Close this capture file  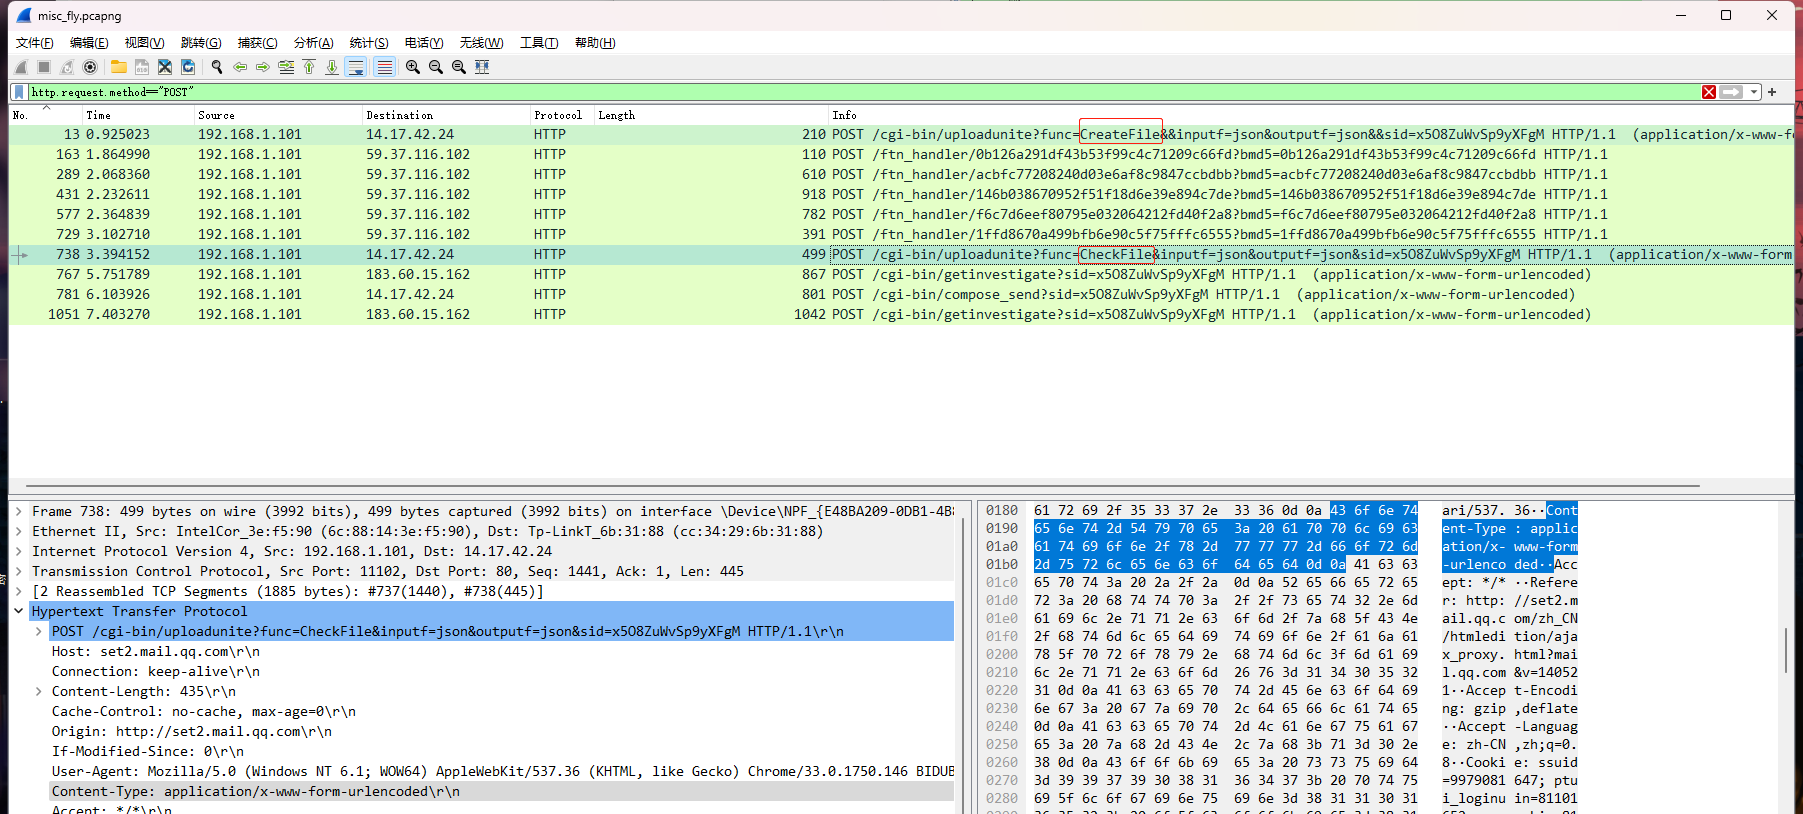(x=165, y=67)
